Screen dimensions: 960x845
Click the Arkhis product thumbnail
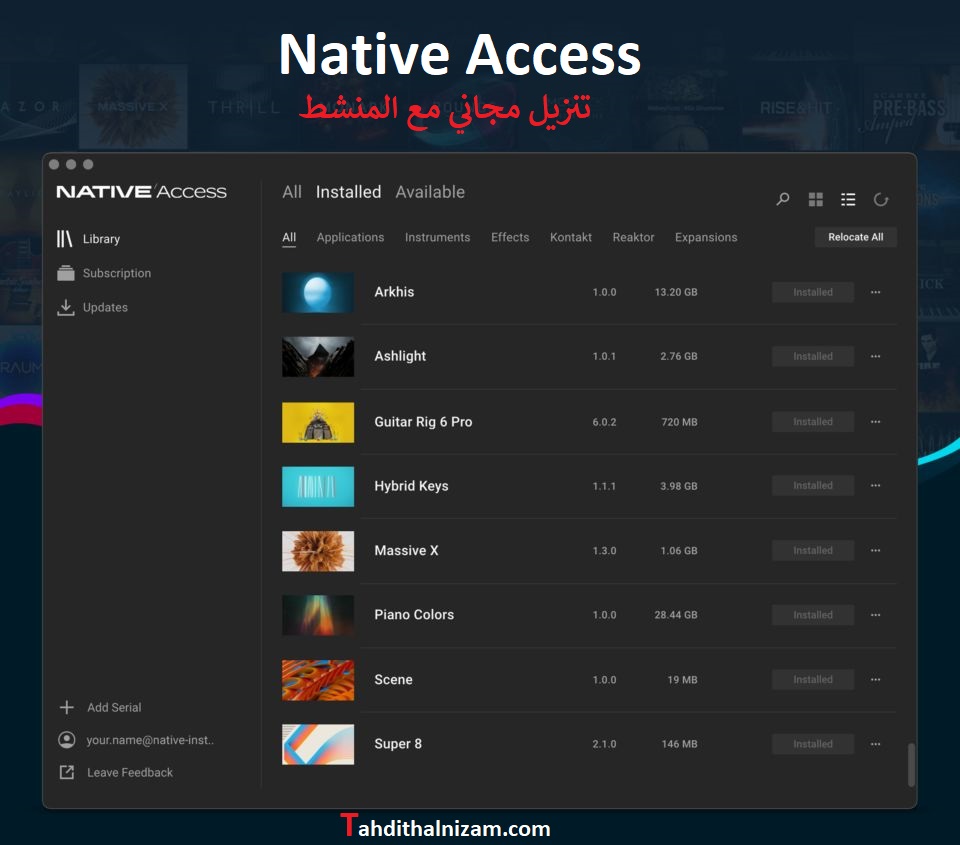click(318, 293)
